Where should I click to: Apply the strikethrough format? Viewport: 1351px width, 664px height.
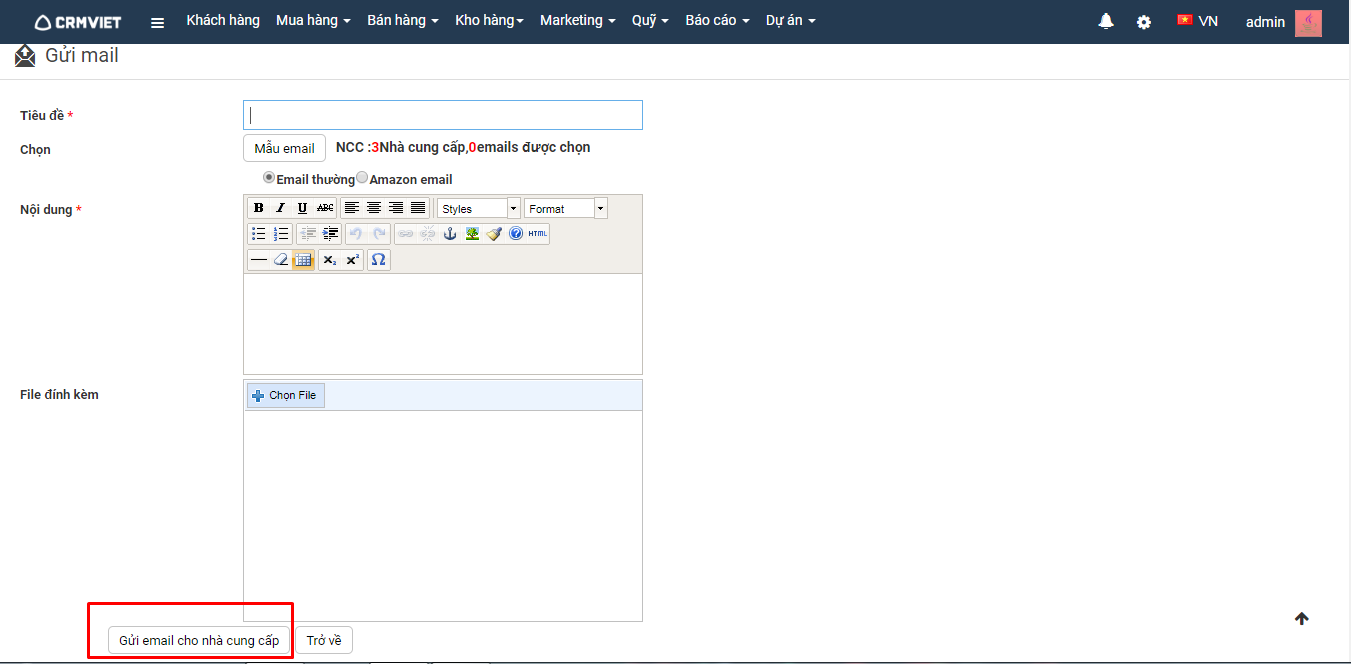[325, 208]
